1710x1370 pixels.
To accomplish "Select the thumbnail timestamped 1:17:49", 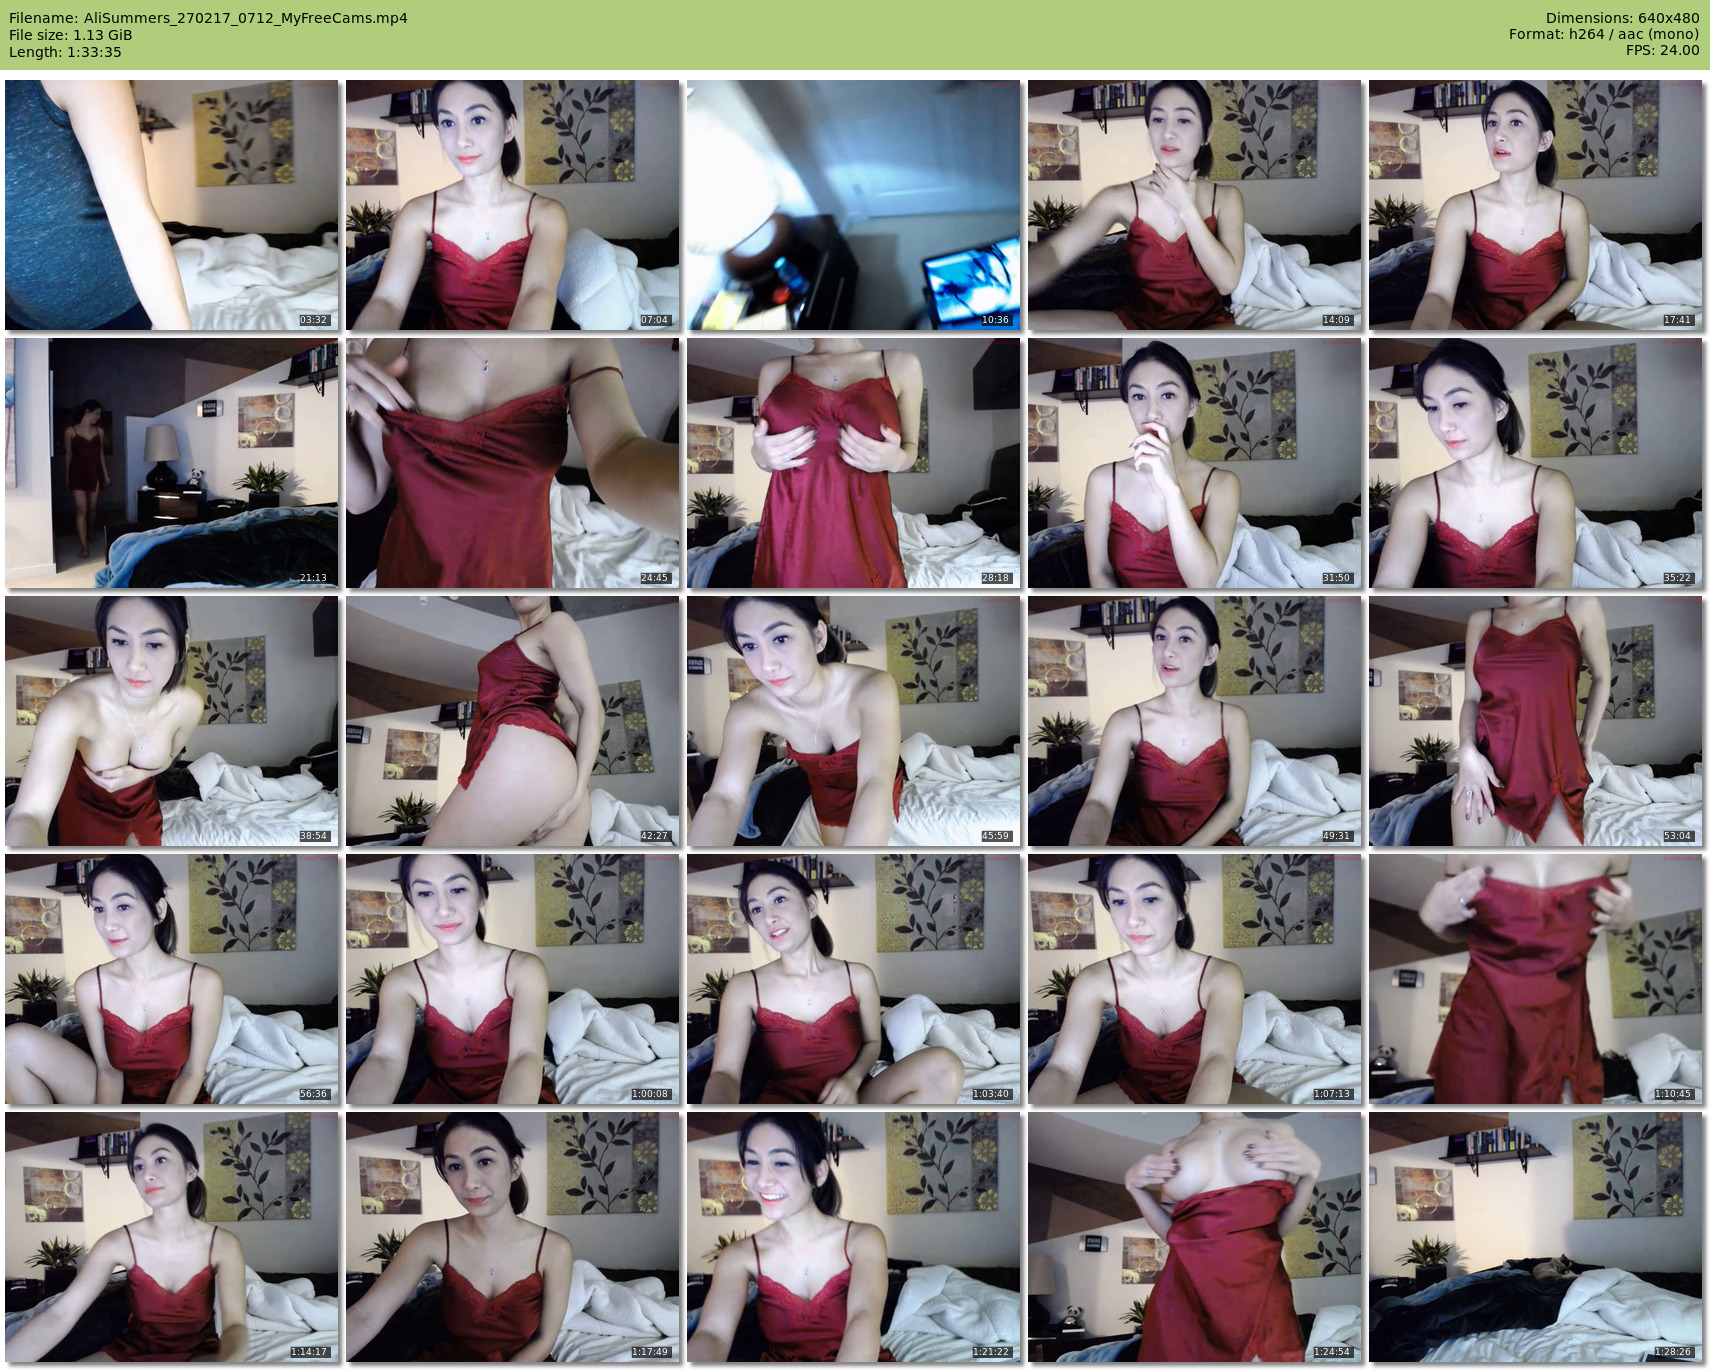I will (512, 1237).
